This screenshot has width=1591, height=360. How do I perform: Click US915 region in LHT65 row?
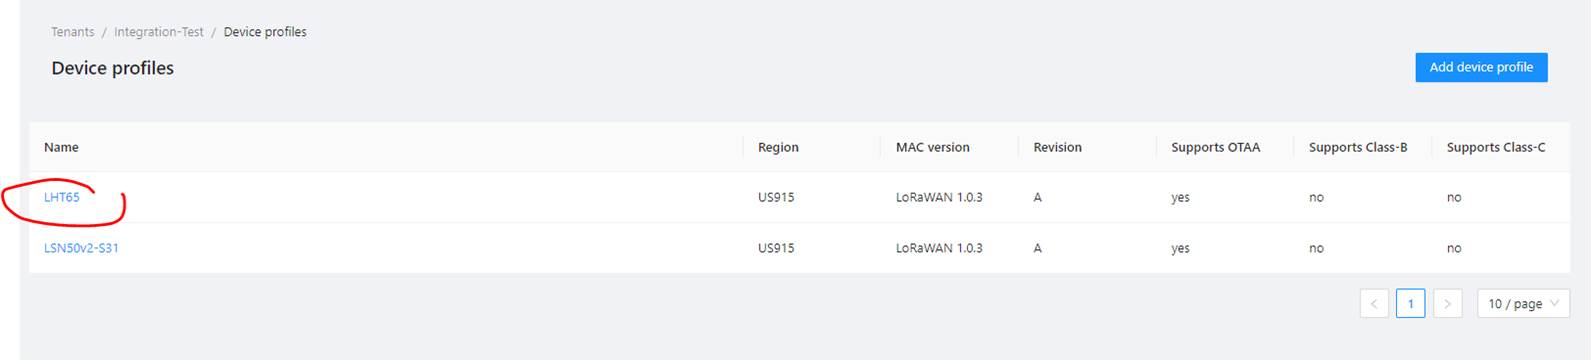point(776,197)
